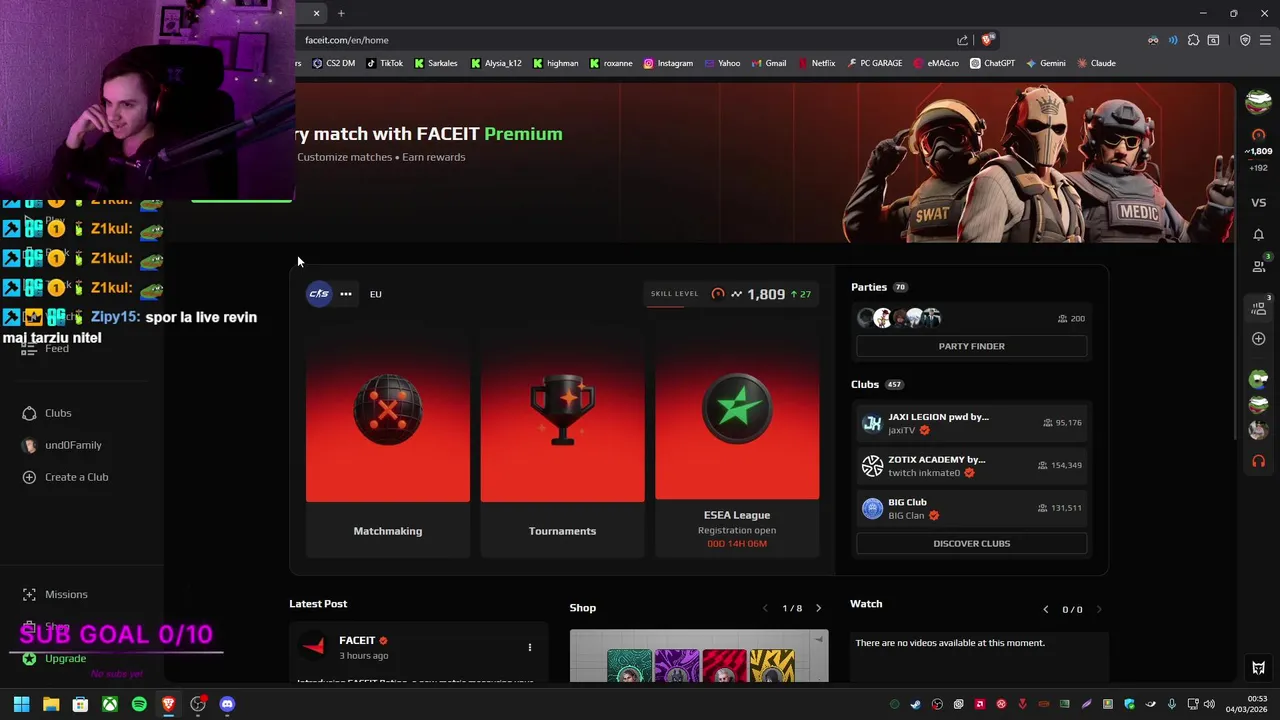The image size is (1280, 720).
Task: Open the browser sidebar panel icon
Action: (1213, 40)
